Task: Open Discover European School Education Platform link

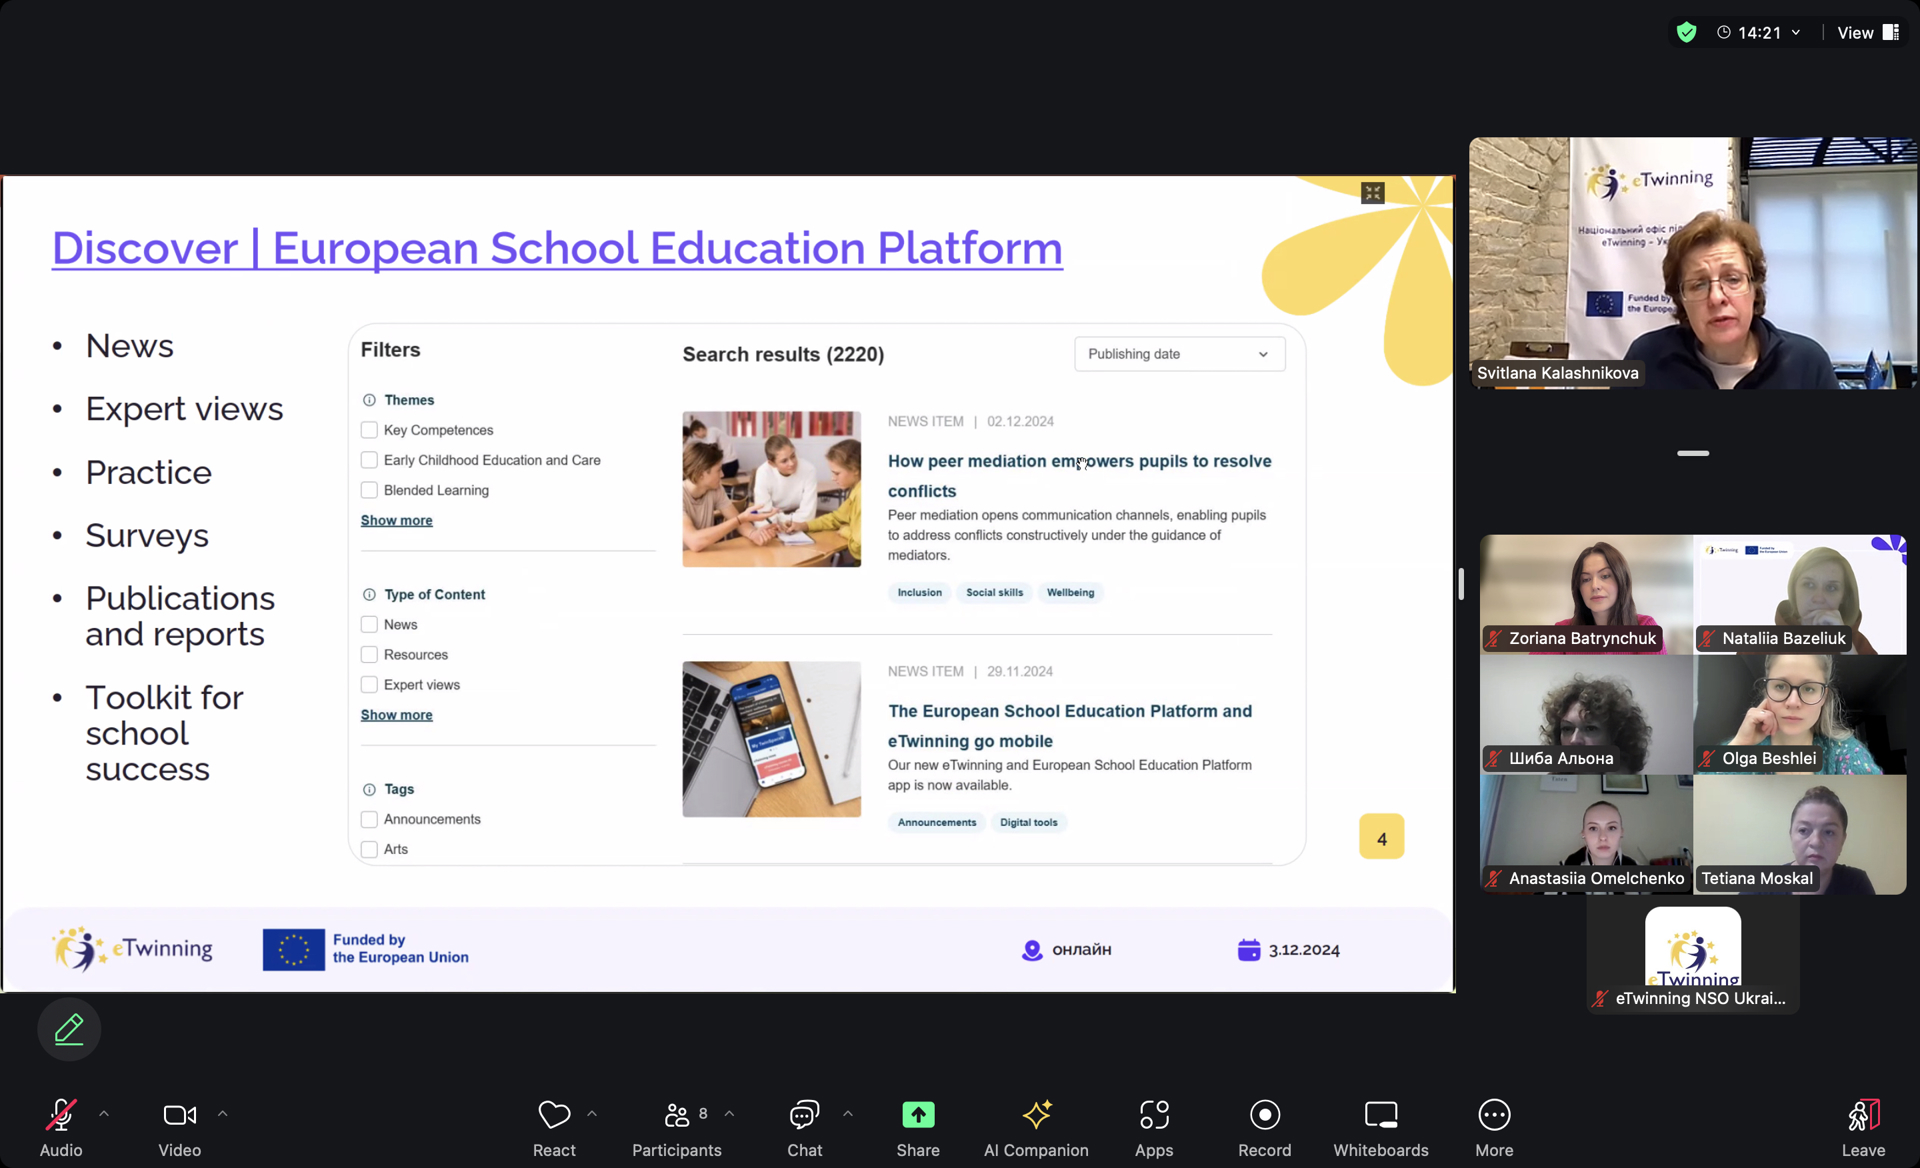Action: [x=557, y=248]
